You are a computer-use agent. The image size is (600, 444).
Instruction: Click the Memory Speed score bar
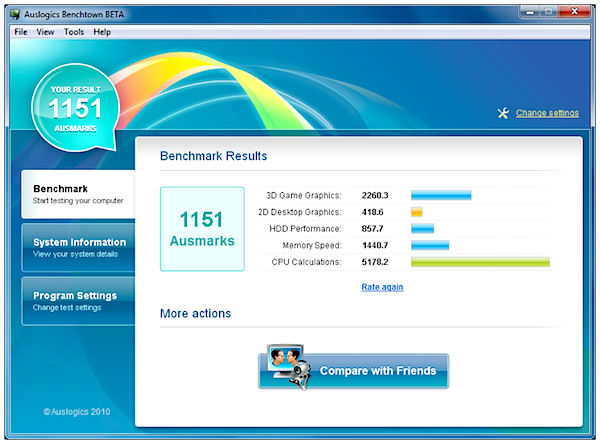430,245
